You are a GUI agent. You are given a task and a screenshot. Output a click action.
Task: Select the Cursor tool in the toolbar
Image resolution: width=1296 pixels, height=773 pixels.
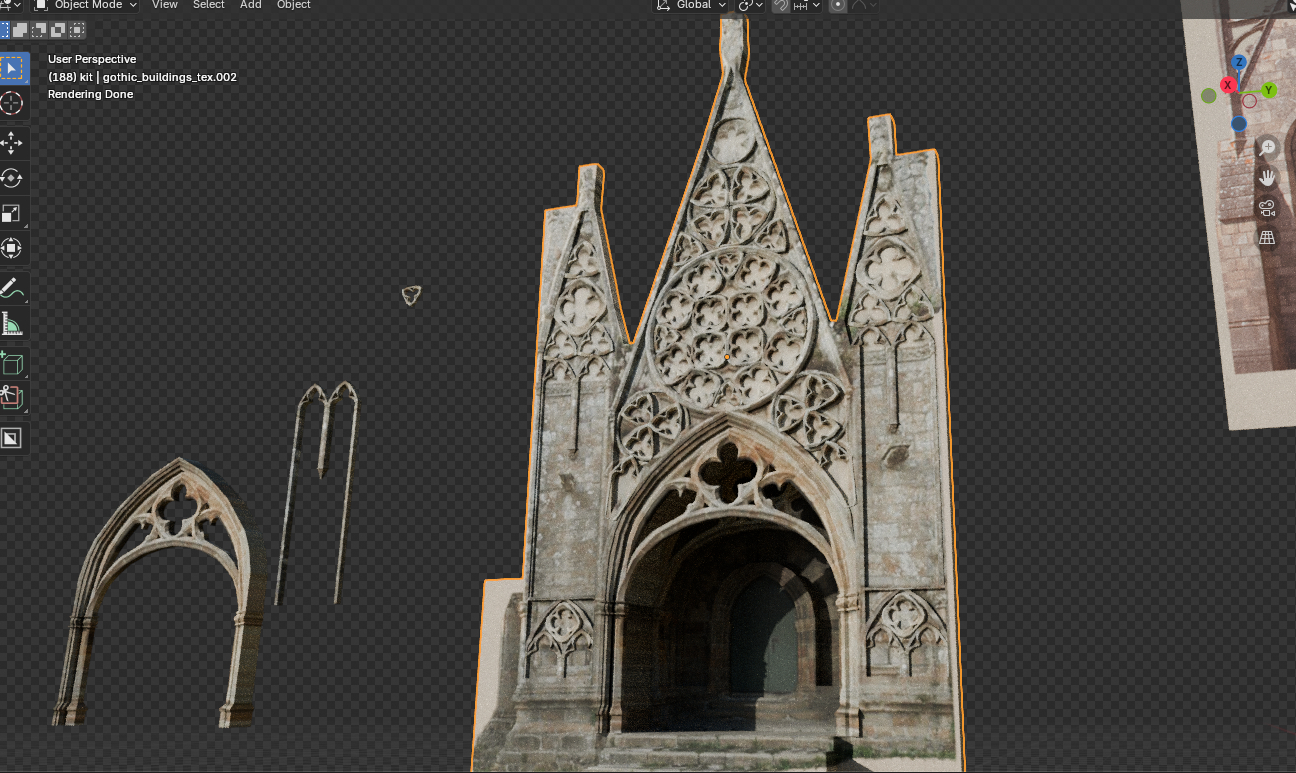point(12,103)
